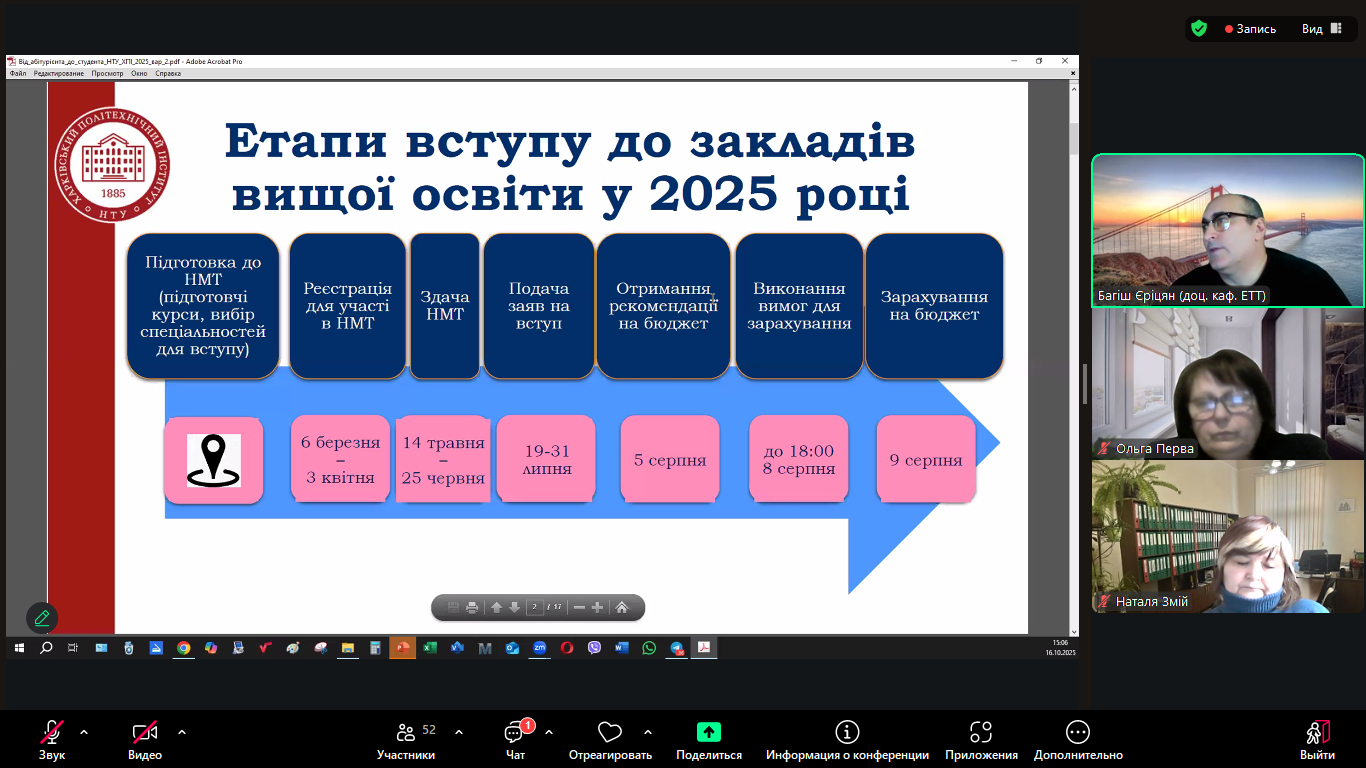Click the green encryption shield icon
The height and width of the screenshot is (768, 1366).
[x=1199, y=29]
